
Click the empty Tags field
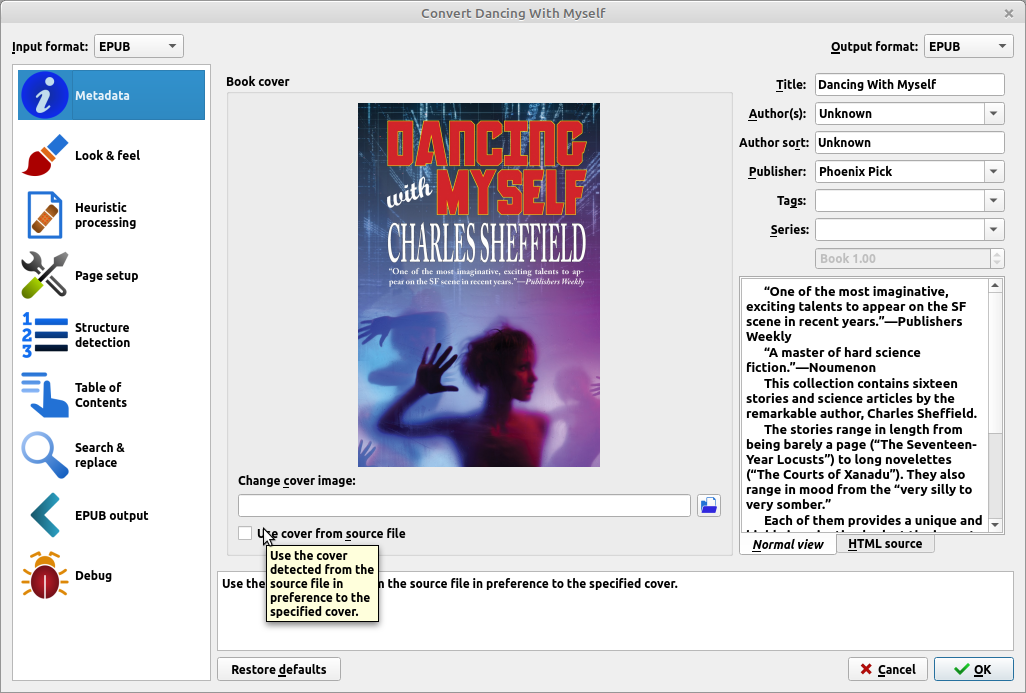[900, 201]
